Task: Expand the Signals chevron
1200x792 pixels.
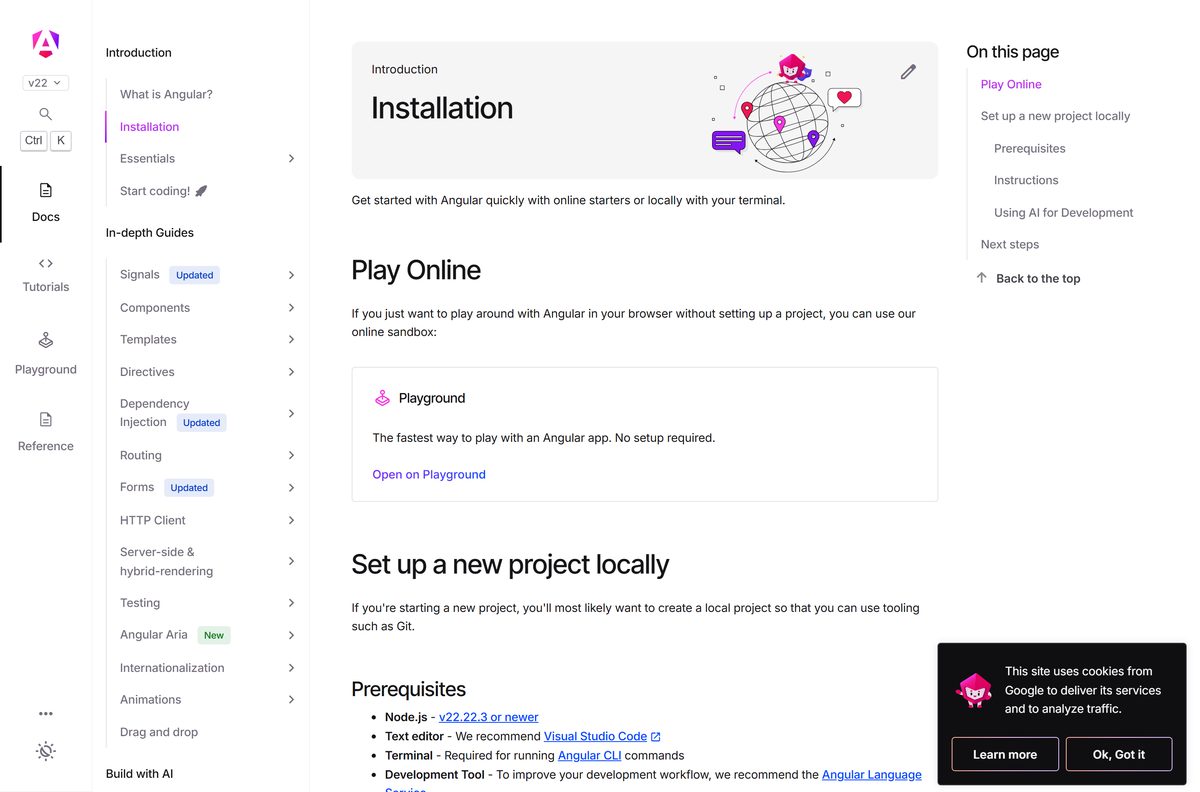Action: coord(291,275)
